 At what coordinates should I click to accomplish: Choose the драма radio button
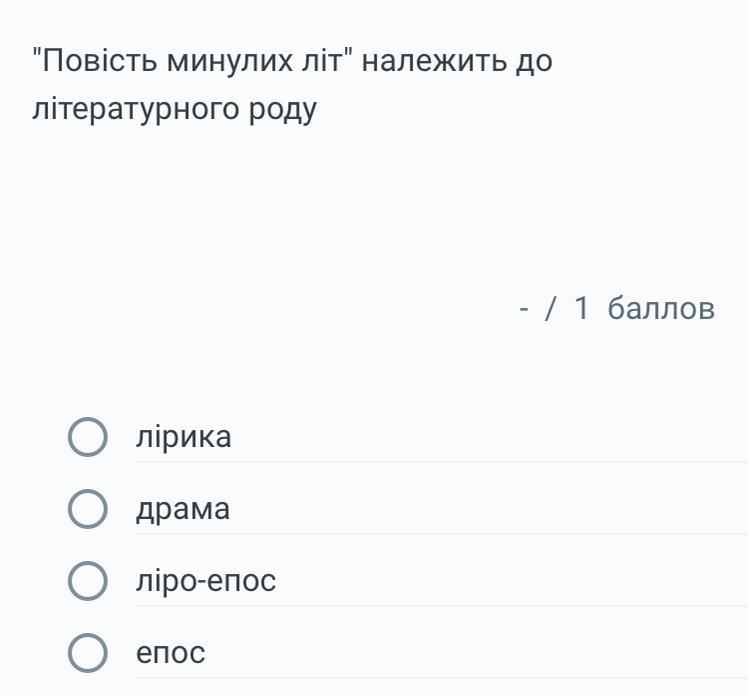(x=87, y=509)
